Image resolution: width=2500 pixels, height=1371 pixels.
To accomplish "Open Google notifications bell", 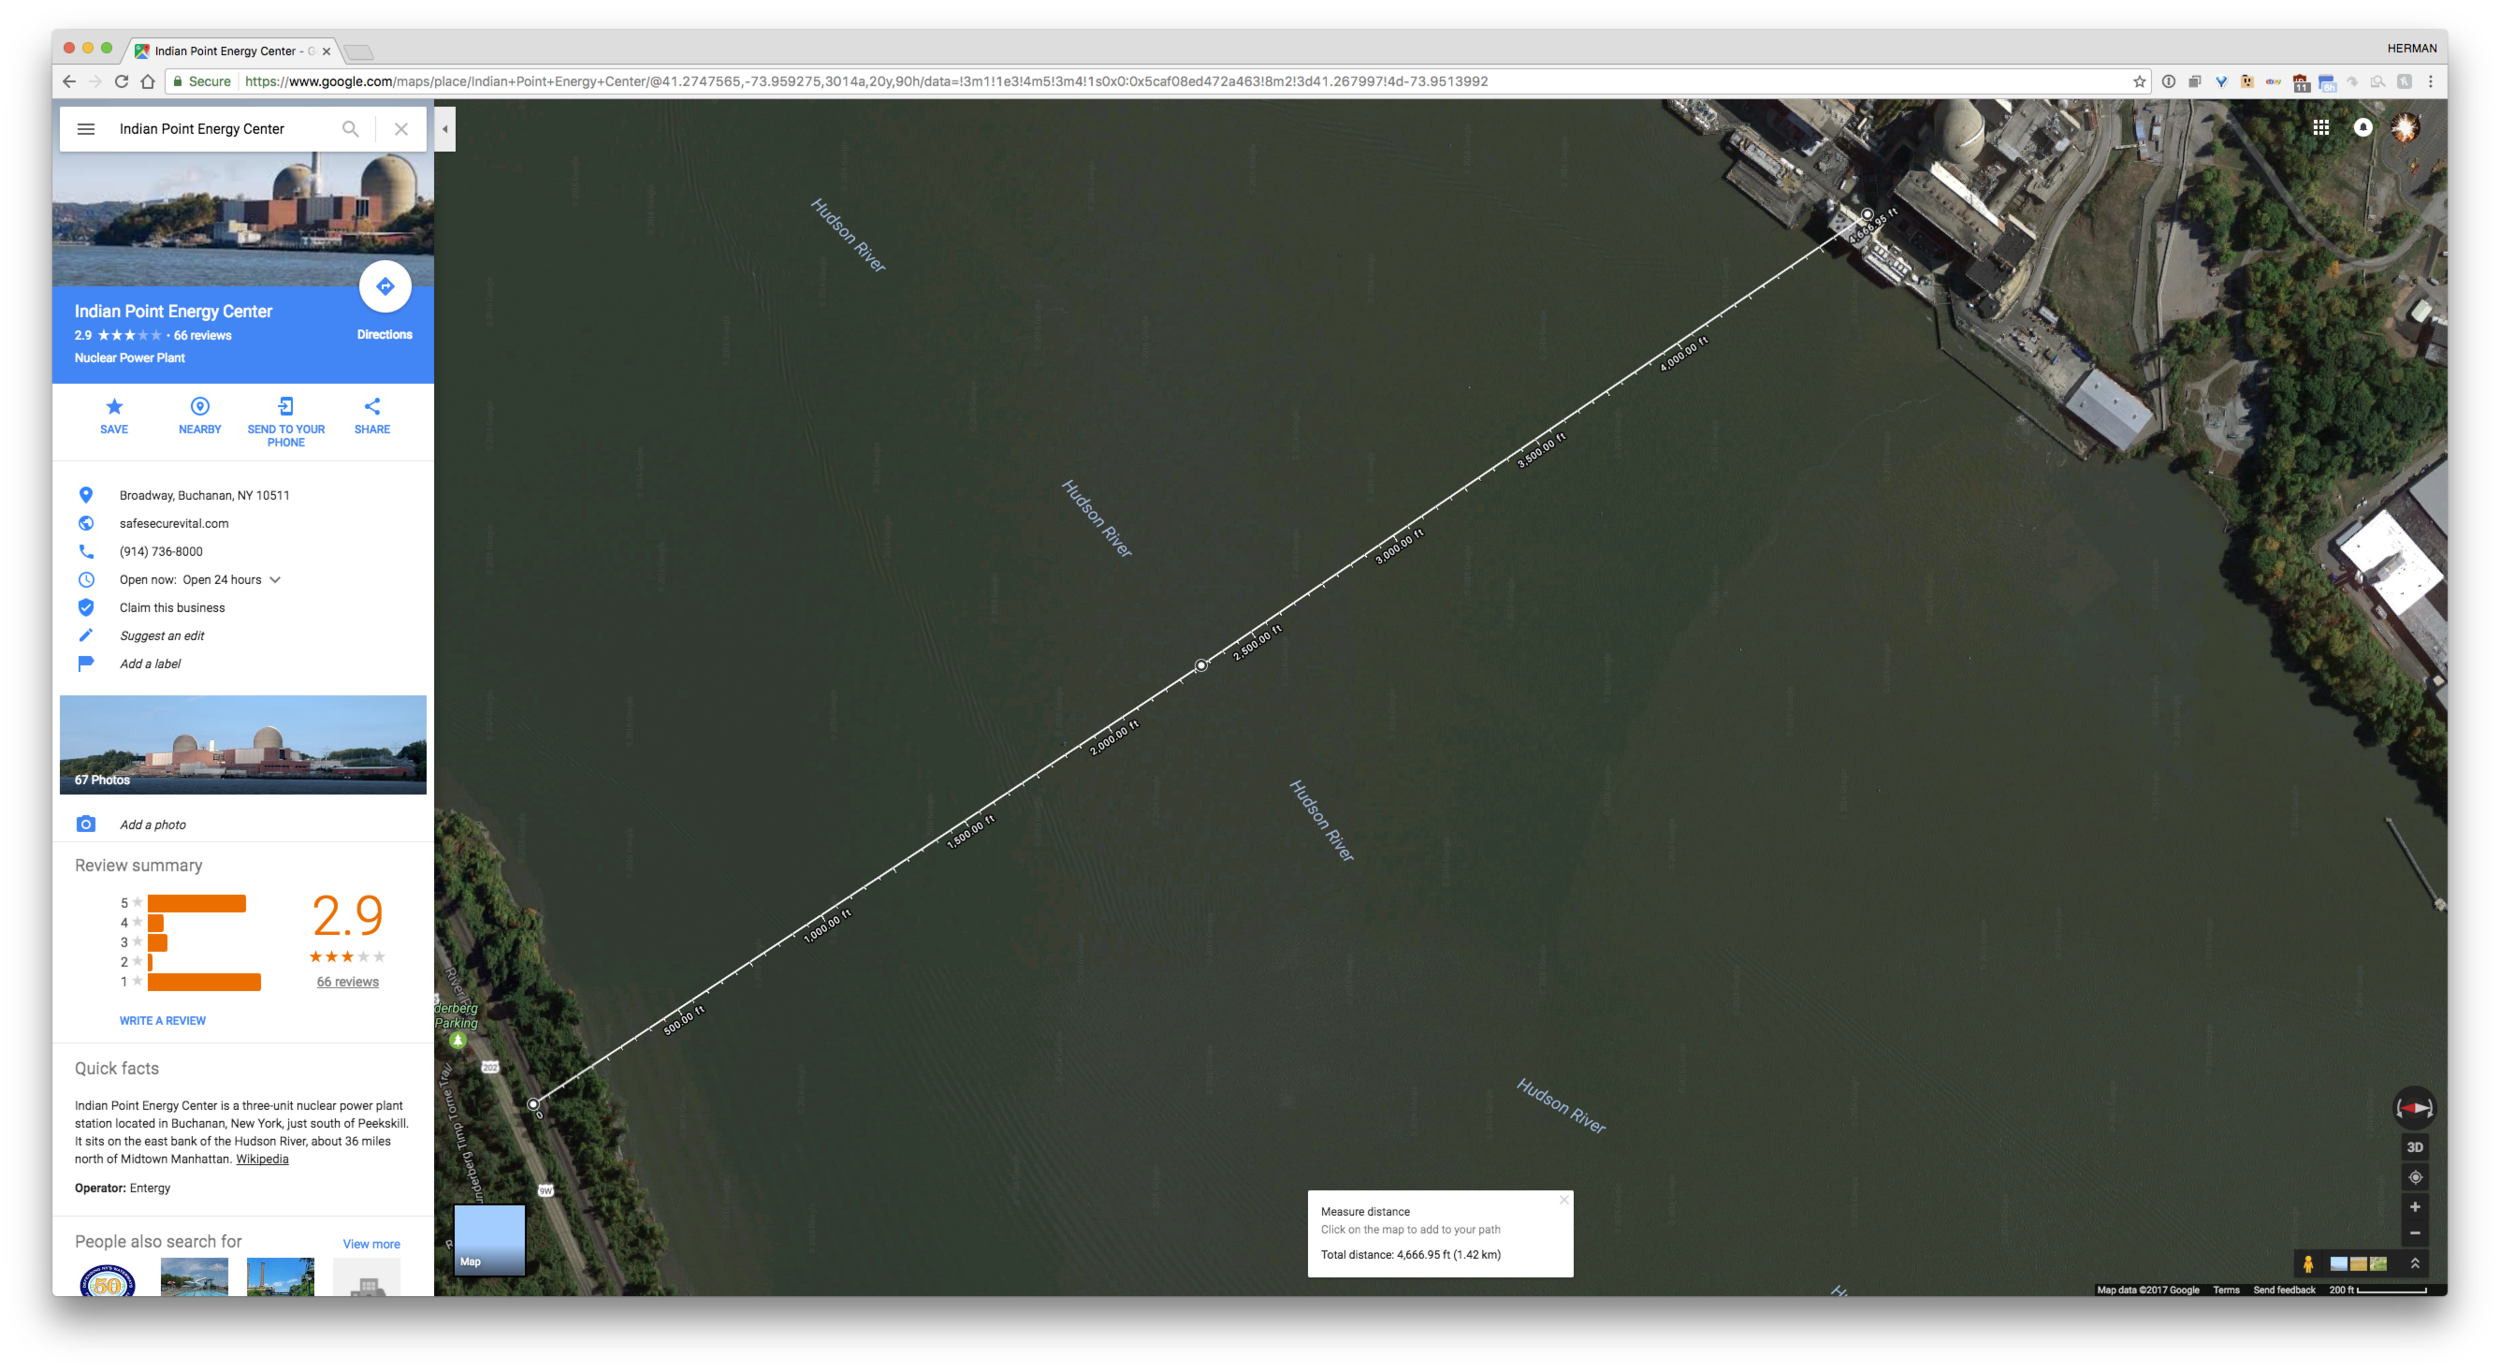I will (x=2362, y=127).
